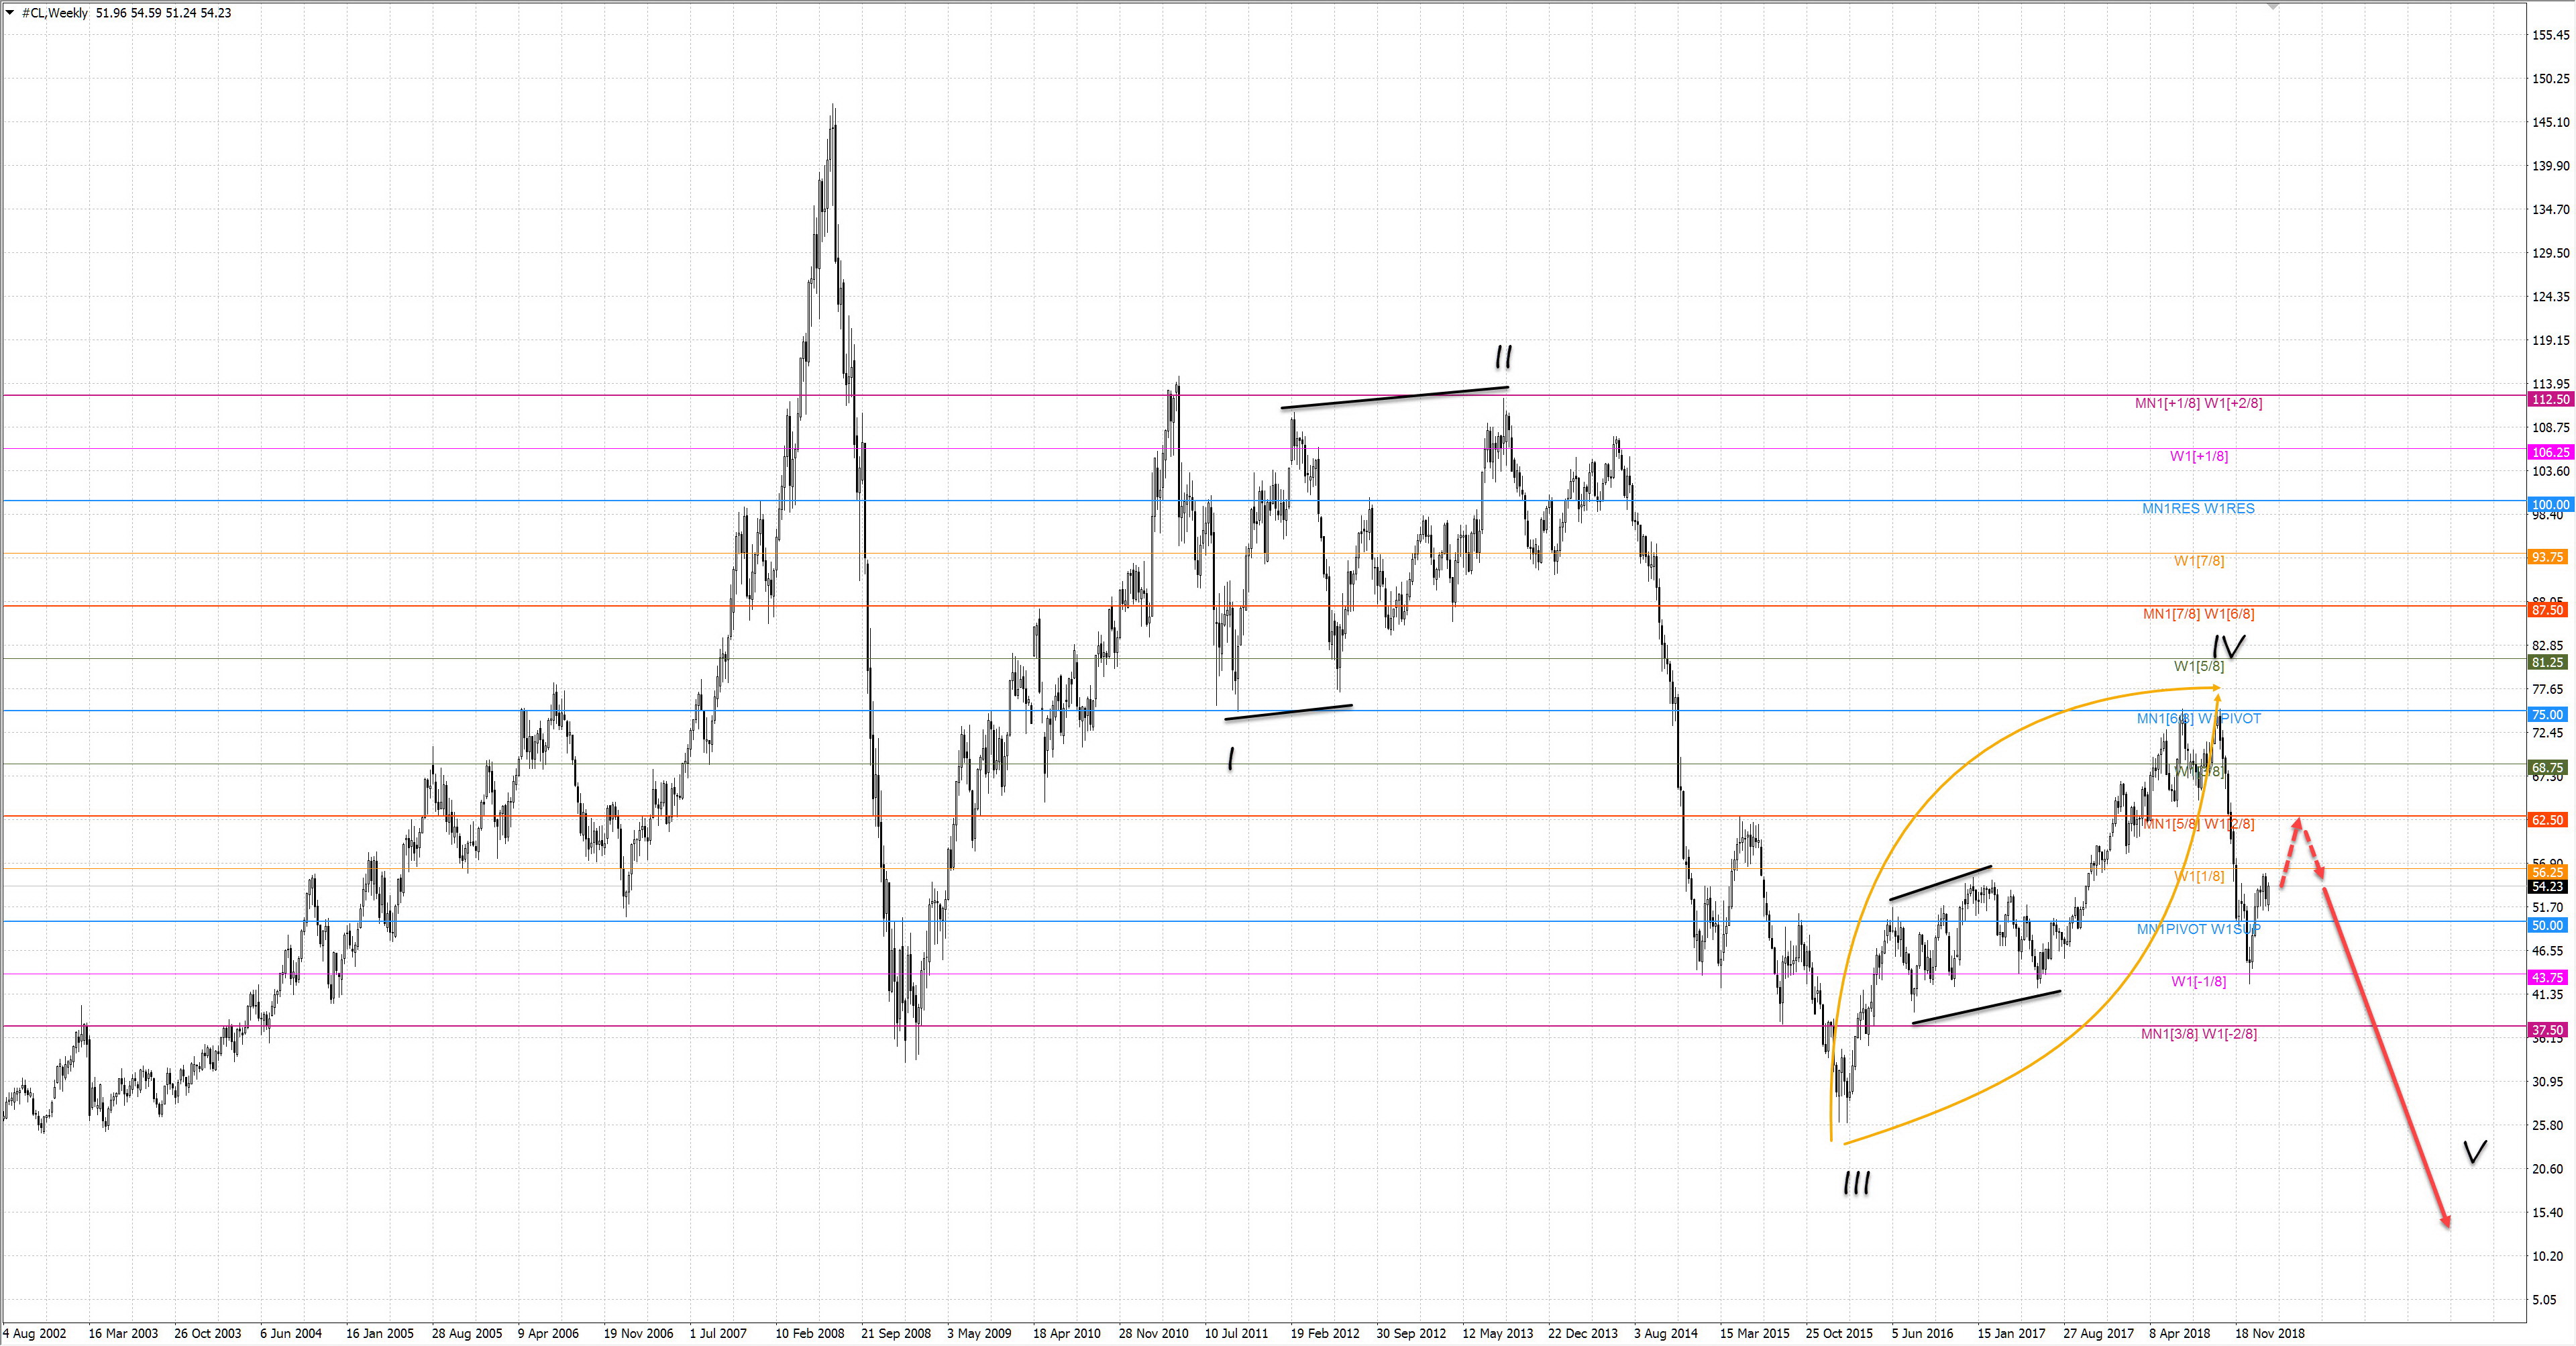Open the one-click trading arrow beside #CL,Weekly
The image size is (2576, 1346).
coord(10,13)
